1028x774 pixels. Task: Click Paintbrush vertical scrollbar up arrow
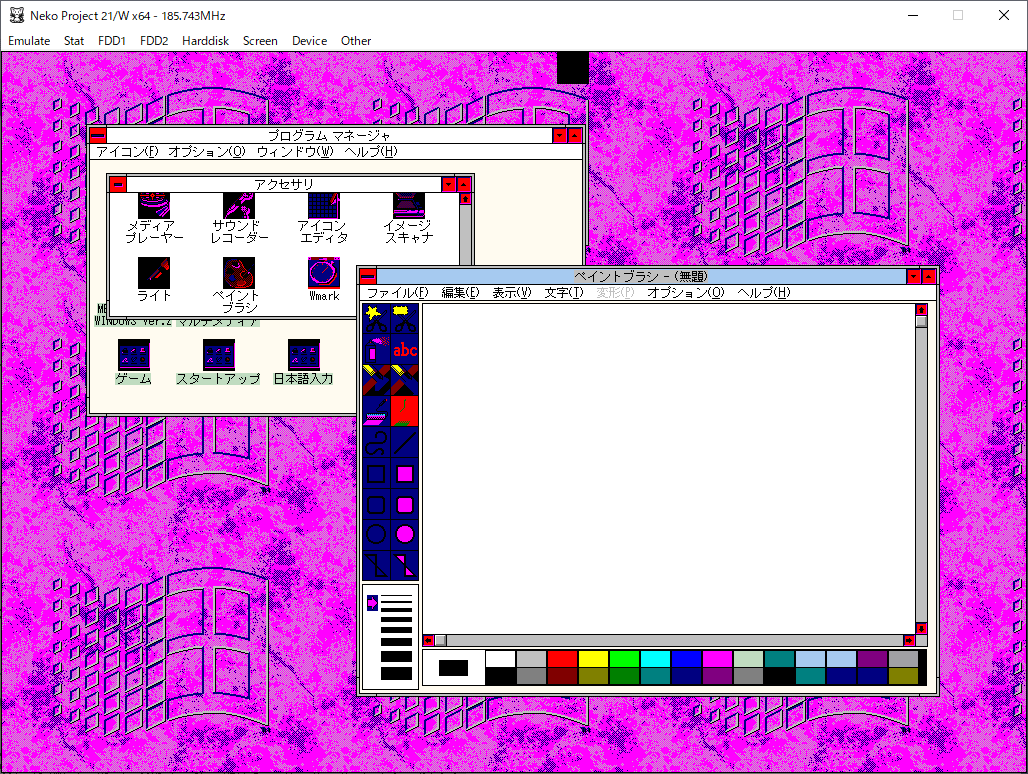click(921, 309)
